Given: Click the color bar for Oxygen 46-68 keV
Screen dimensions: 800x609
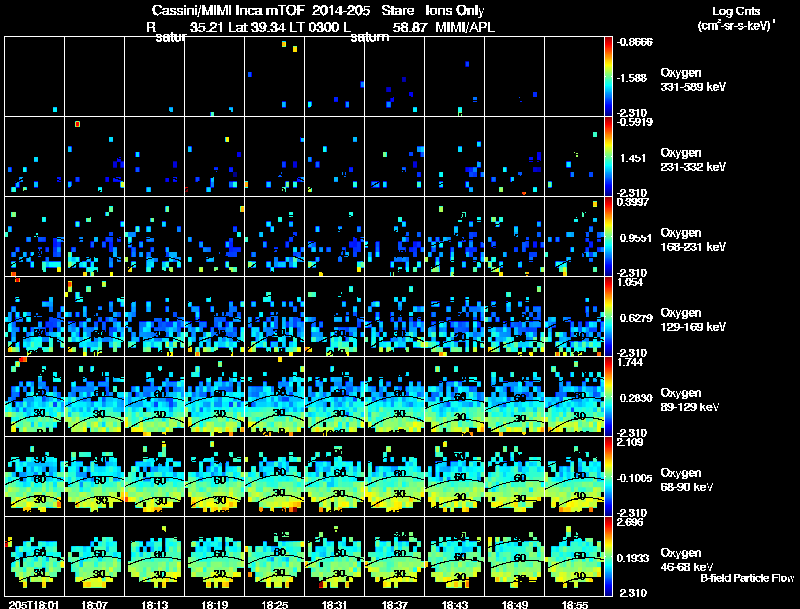Looking at the screenshot, I should (610, 557).
